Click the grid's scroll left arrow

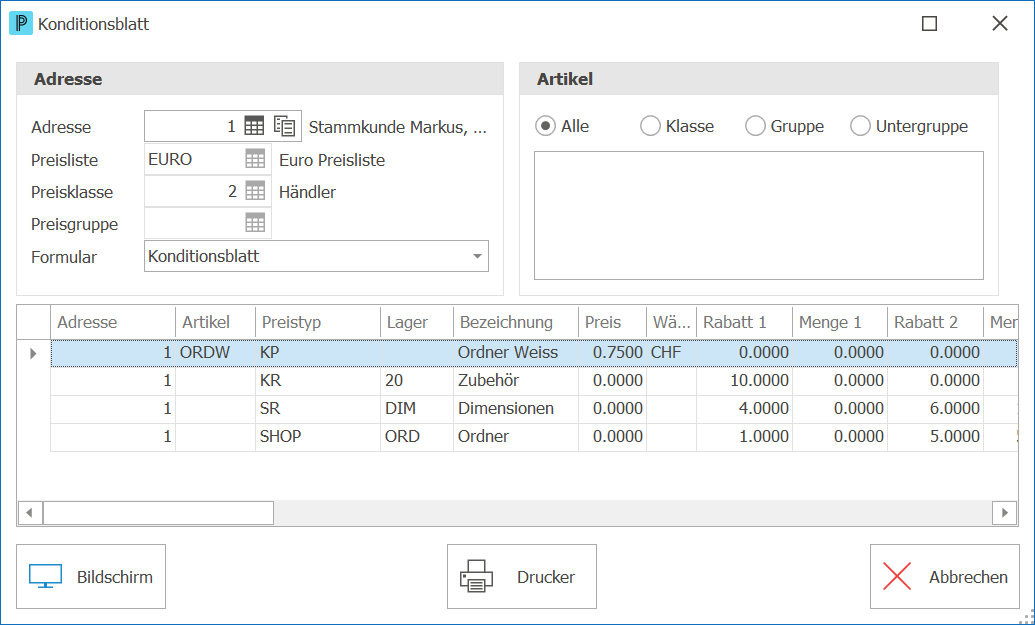[x=30, y=513]
